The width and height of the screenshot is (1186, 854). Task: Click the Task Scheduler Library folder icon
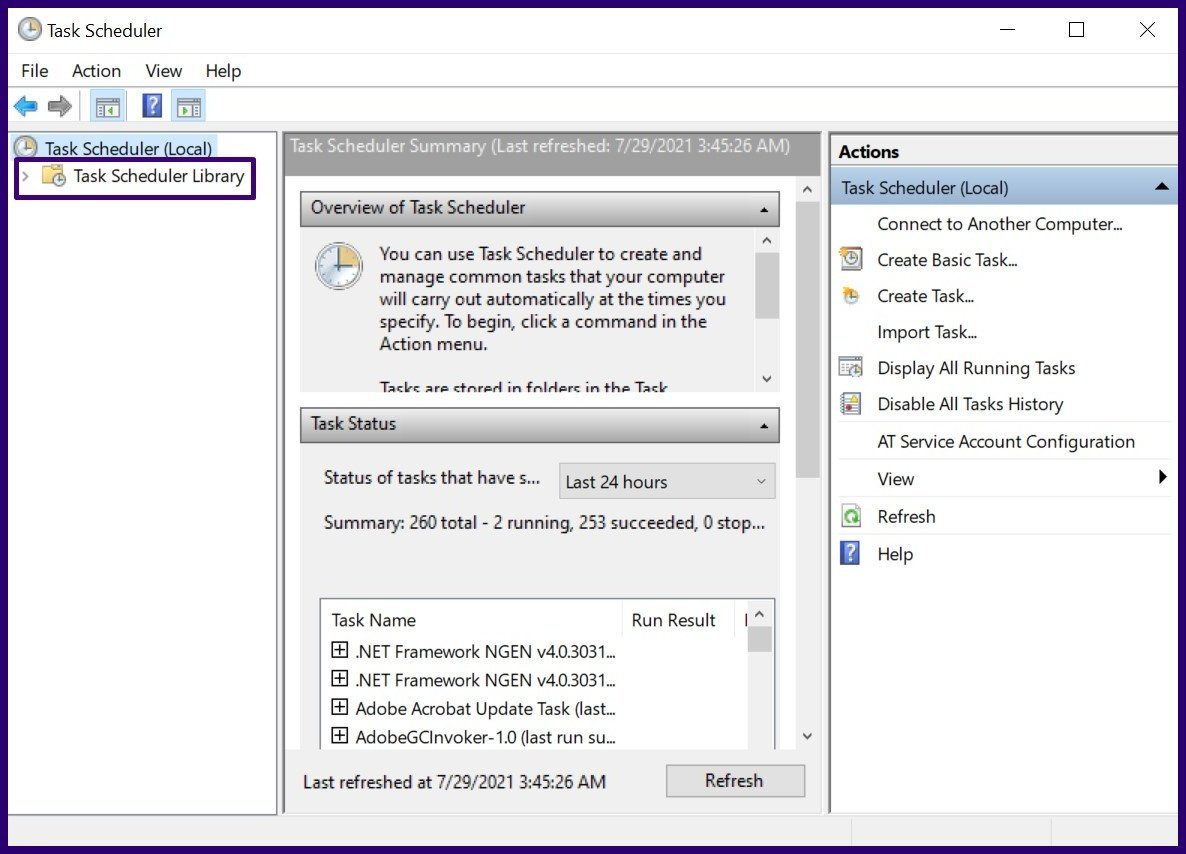(x=54, y=176)
